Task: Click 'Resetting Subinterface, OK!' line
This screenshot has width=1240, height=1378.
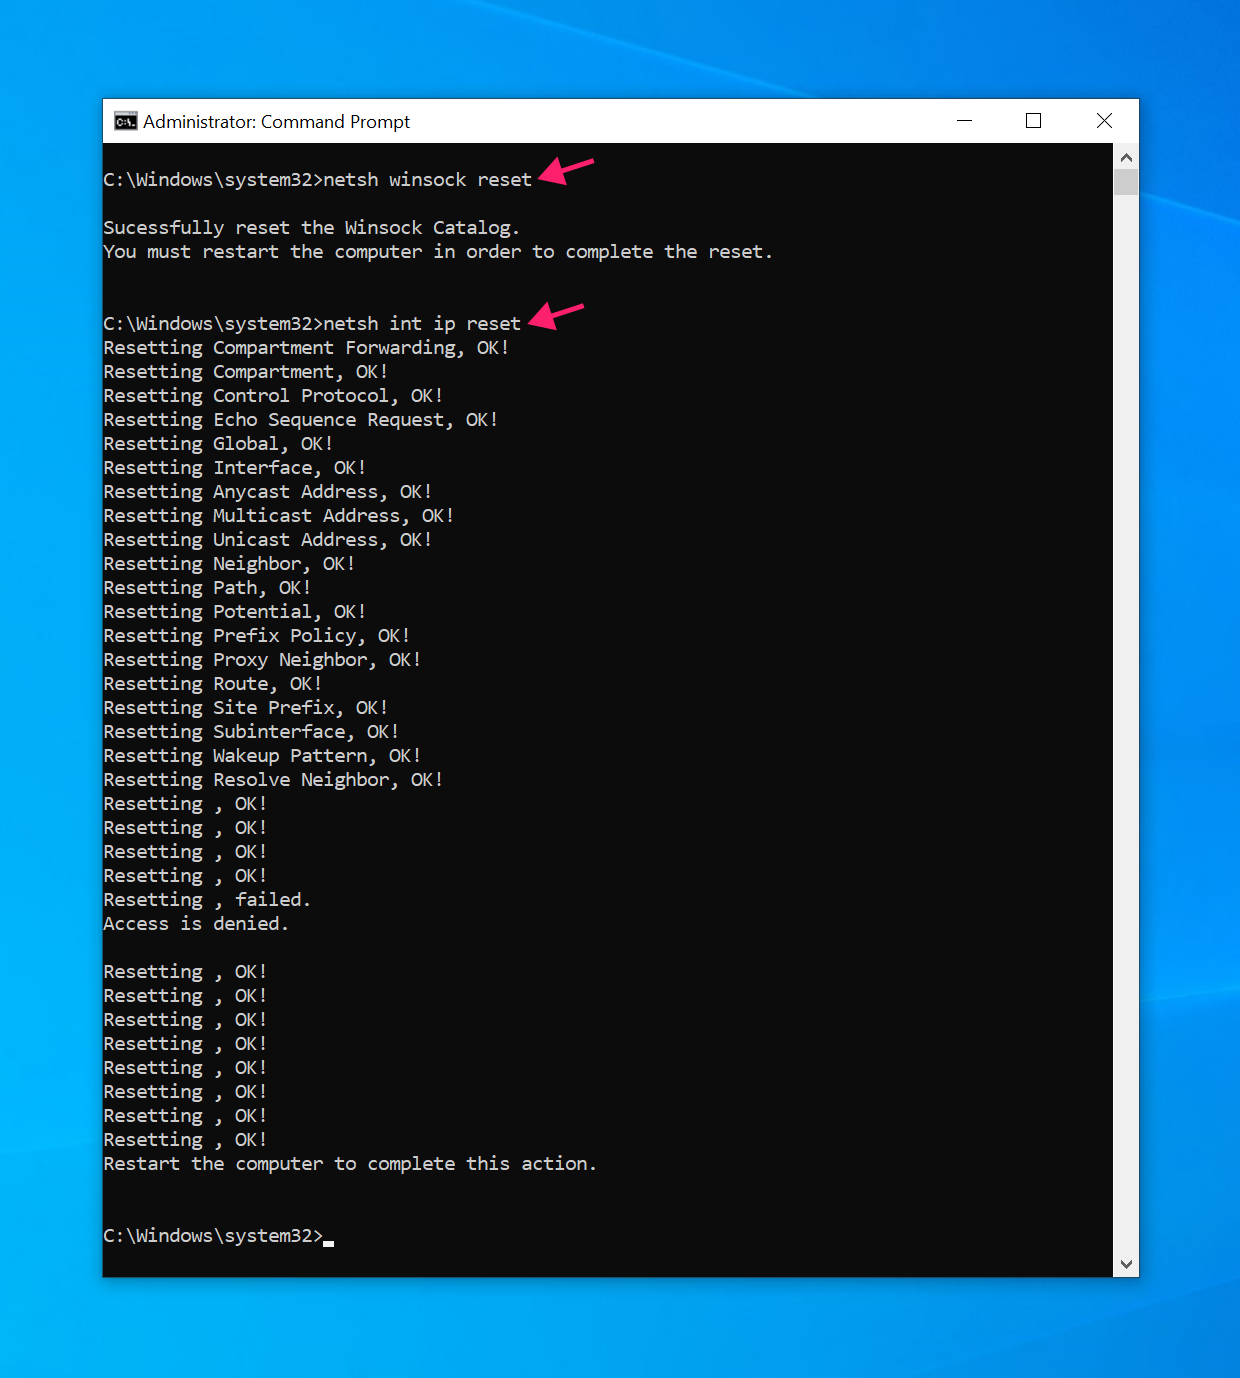Action: click(x=251, y=732)
